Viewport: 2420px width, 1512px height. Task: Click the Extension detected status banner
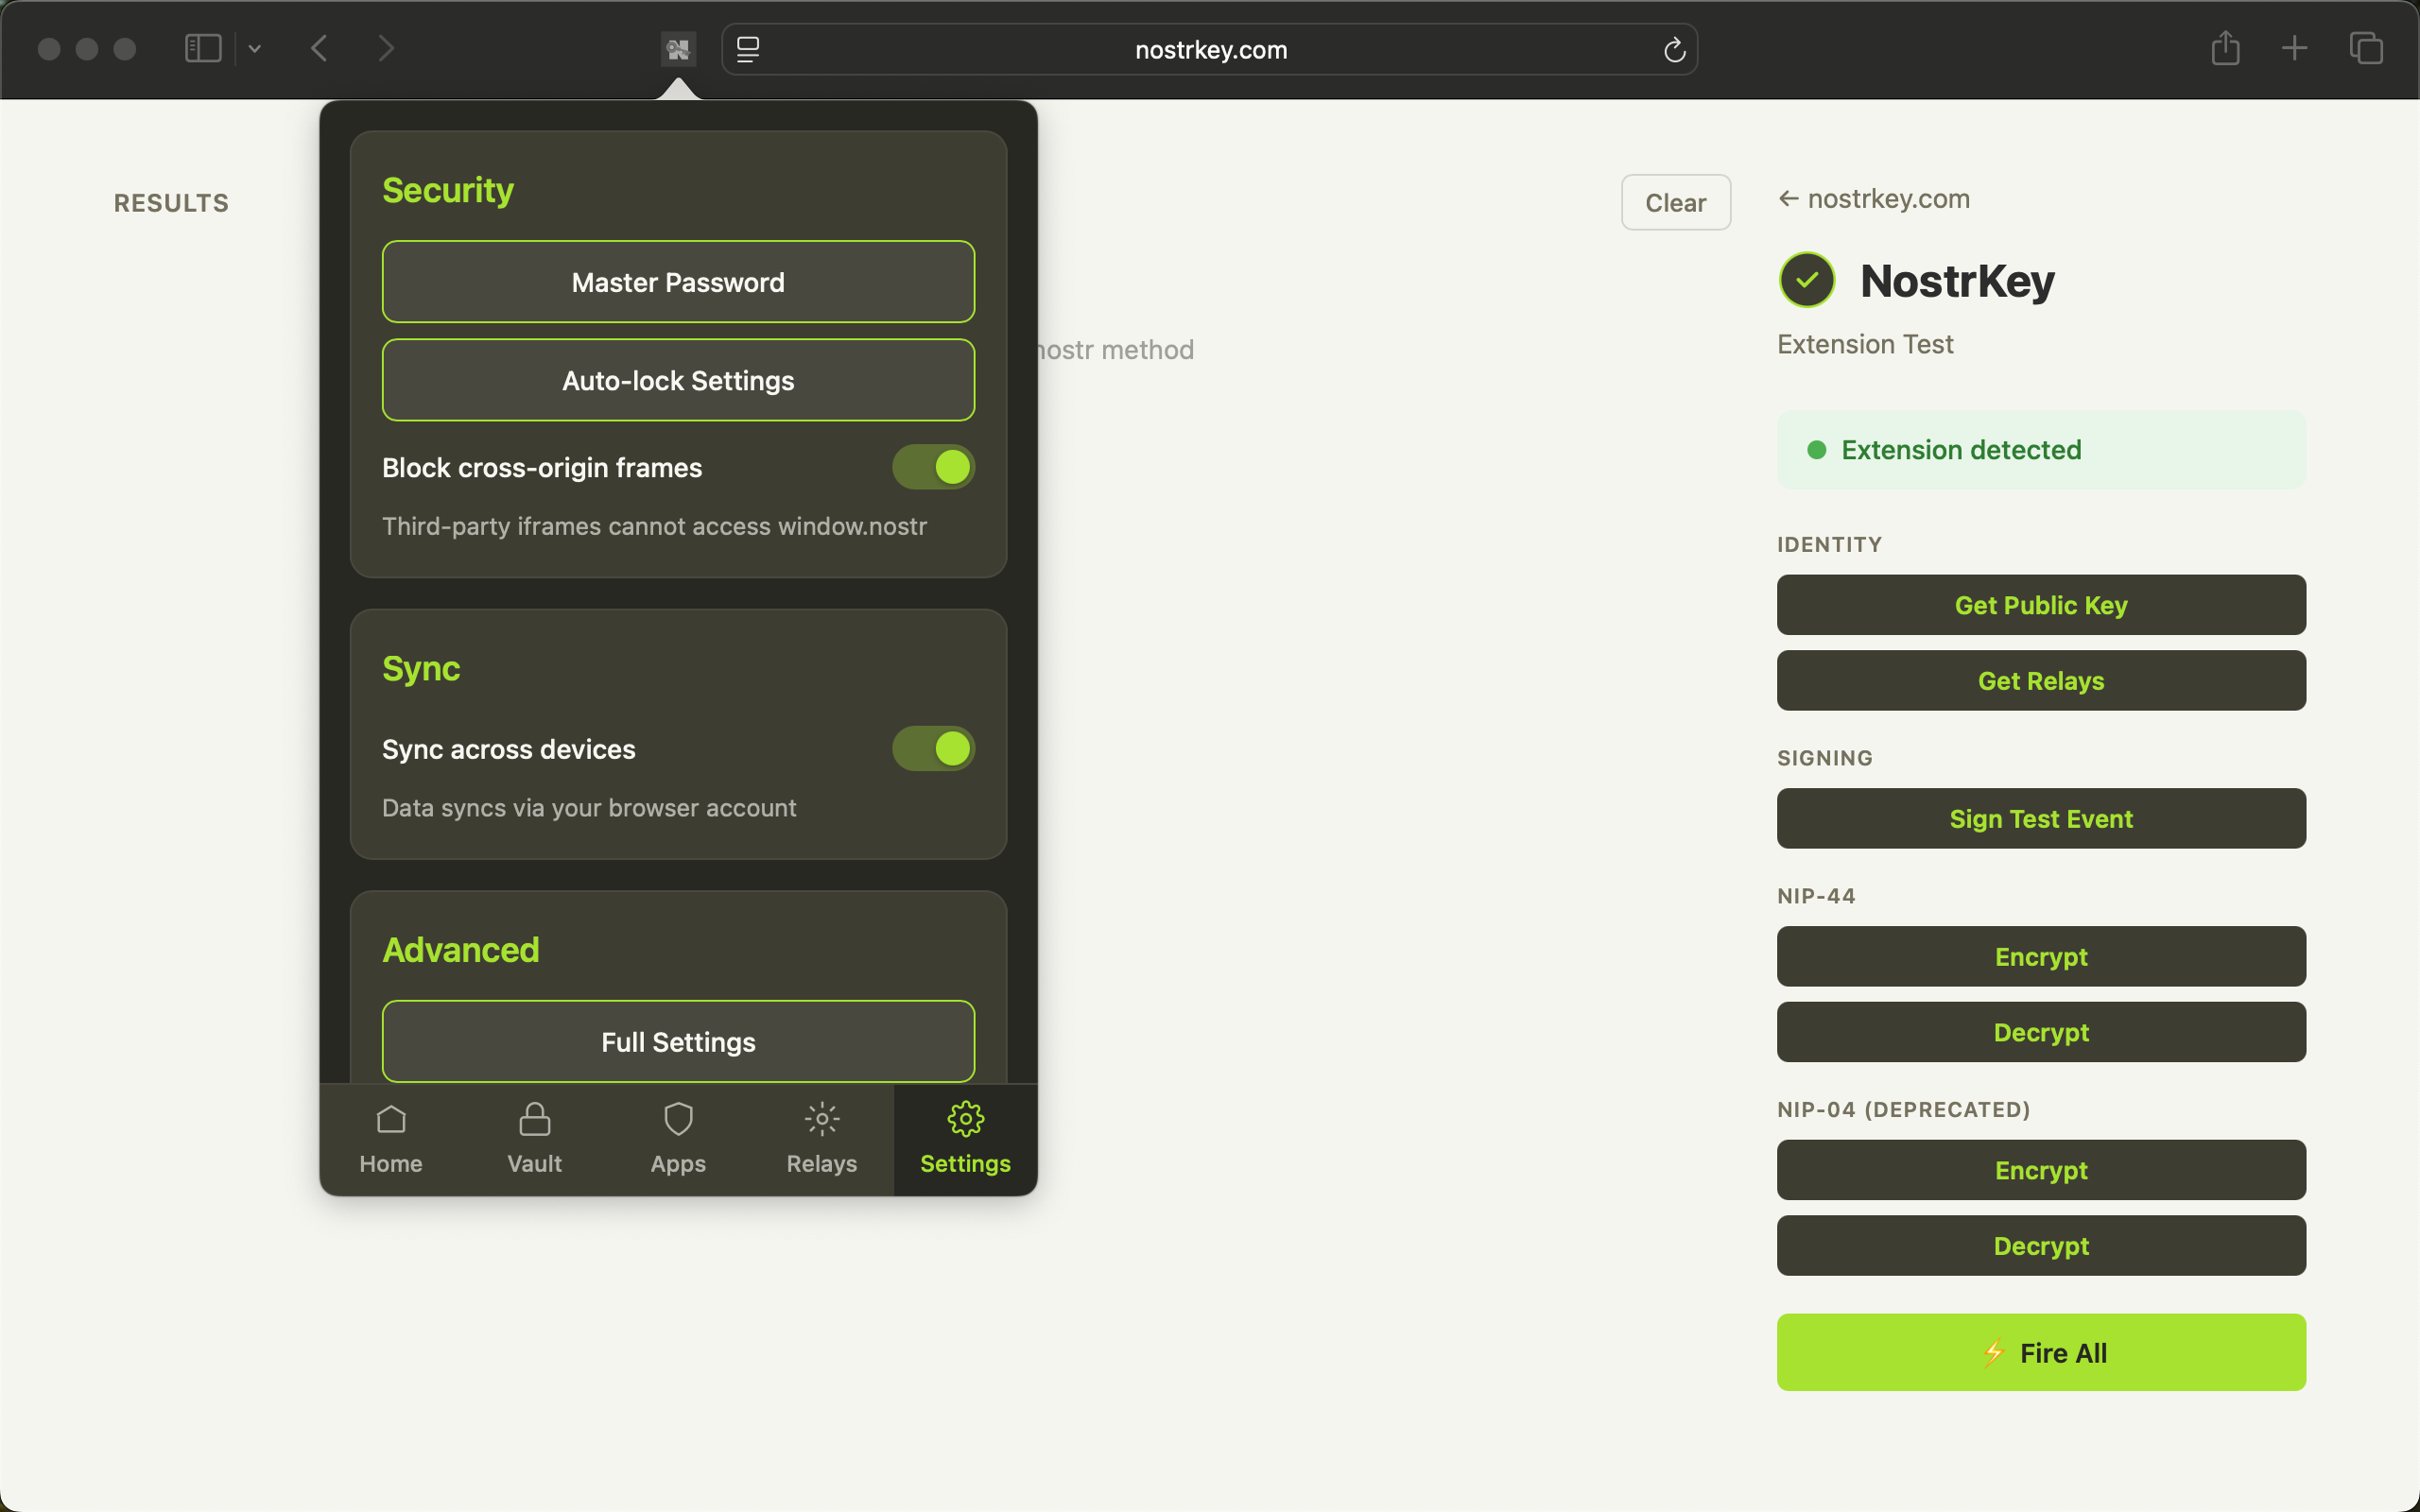(2041, 450)
